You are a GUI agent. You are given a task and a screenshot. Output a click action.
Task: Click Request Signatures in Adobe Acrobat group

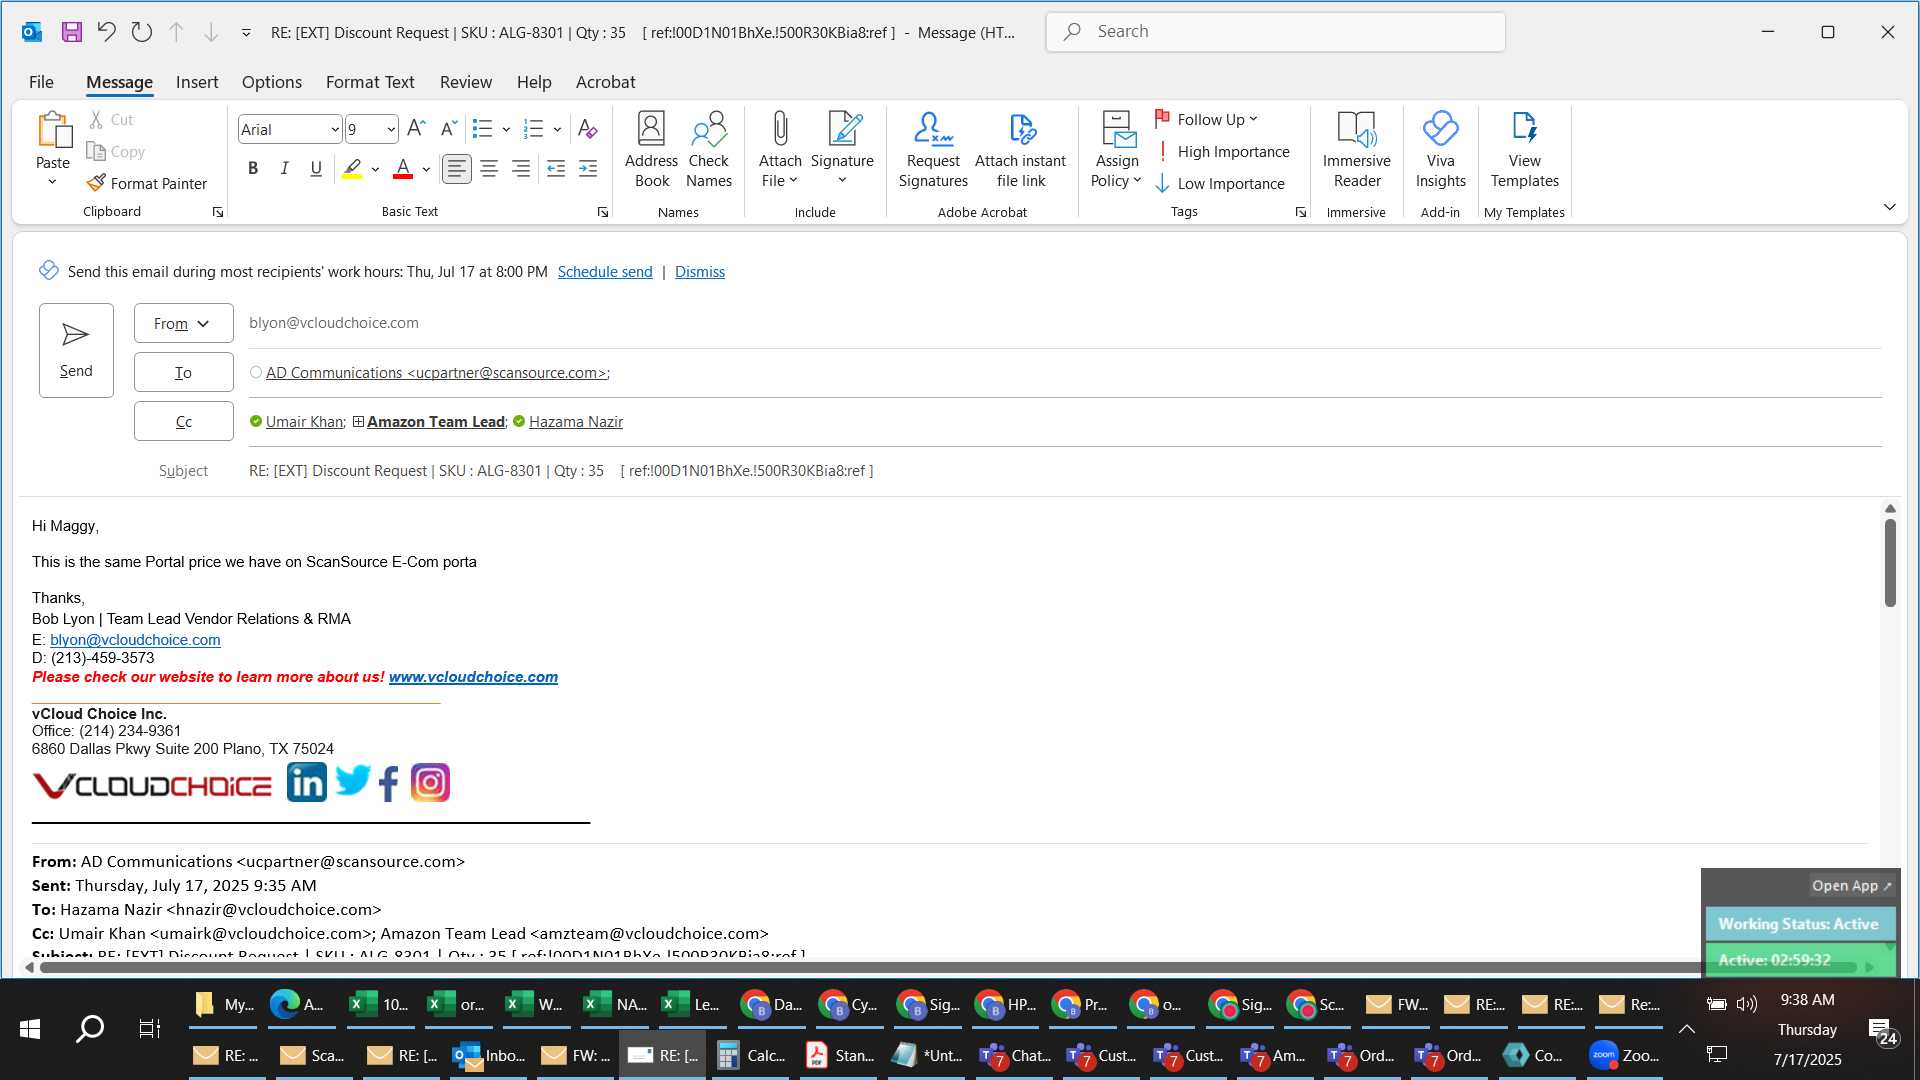click(933, 150)
